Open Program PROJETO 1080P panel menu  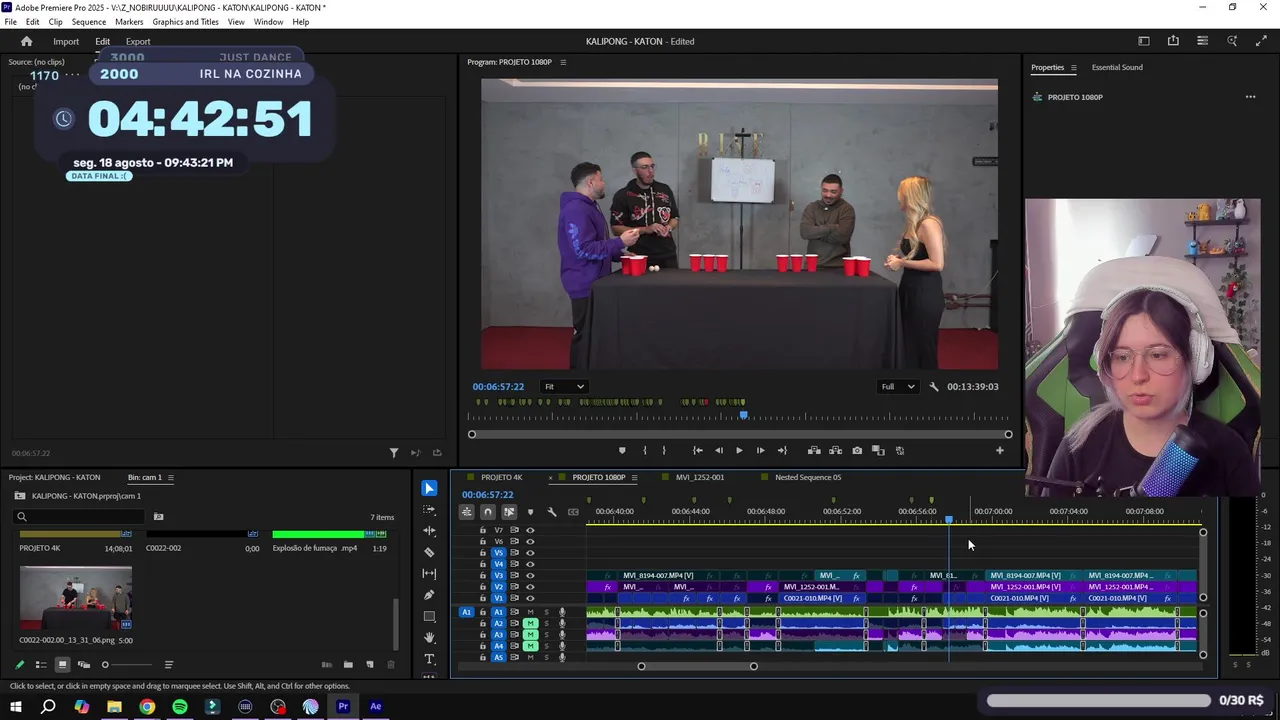(x=563, y=62)
